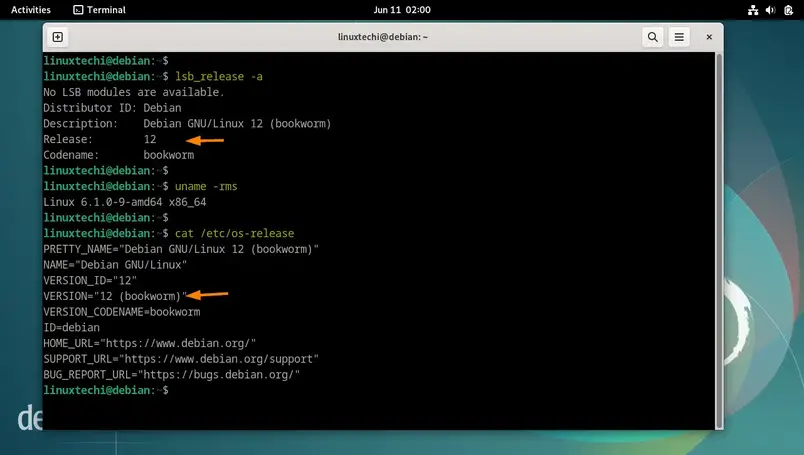Click the cat /etc/os-release command
Image resolution: width=804 pixels, height=455 pixels.
tap(234, 233)
